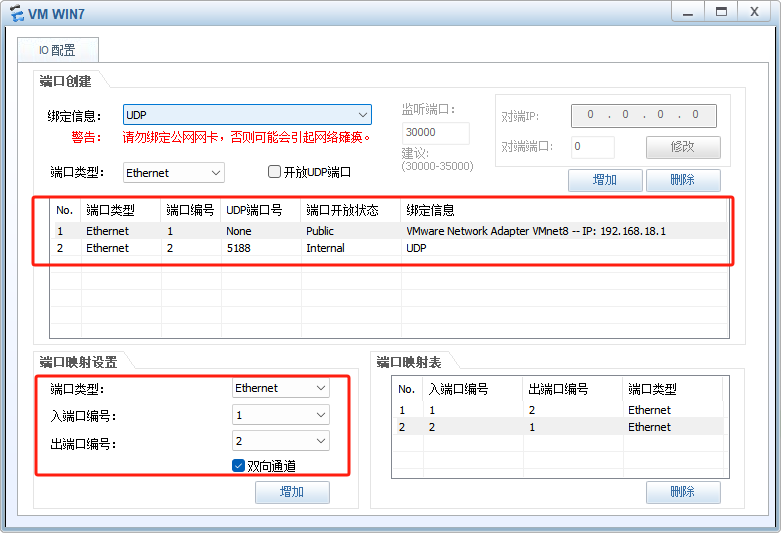The image size is (781, 533).
Task: Click 删除 button in 端口创建 section
Action: (683, 180)
